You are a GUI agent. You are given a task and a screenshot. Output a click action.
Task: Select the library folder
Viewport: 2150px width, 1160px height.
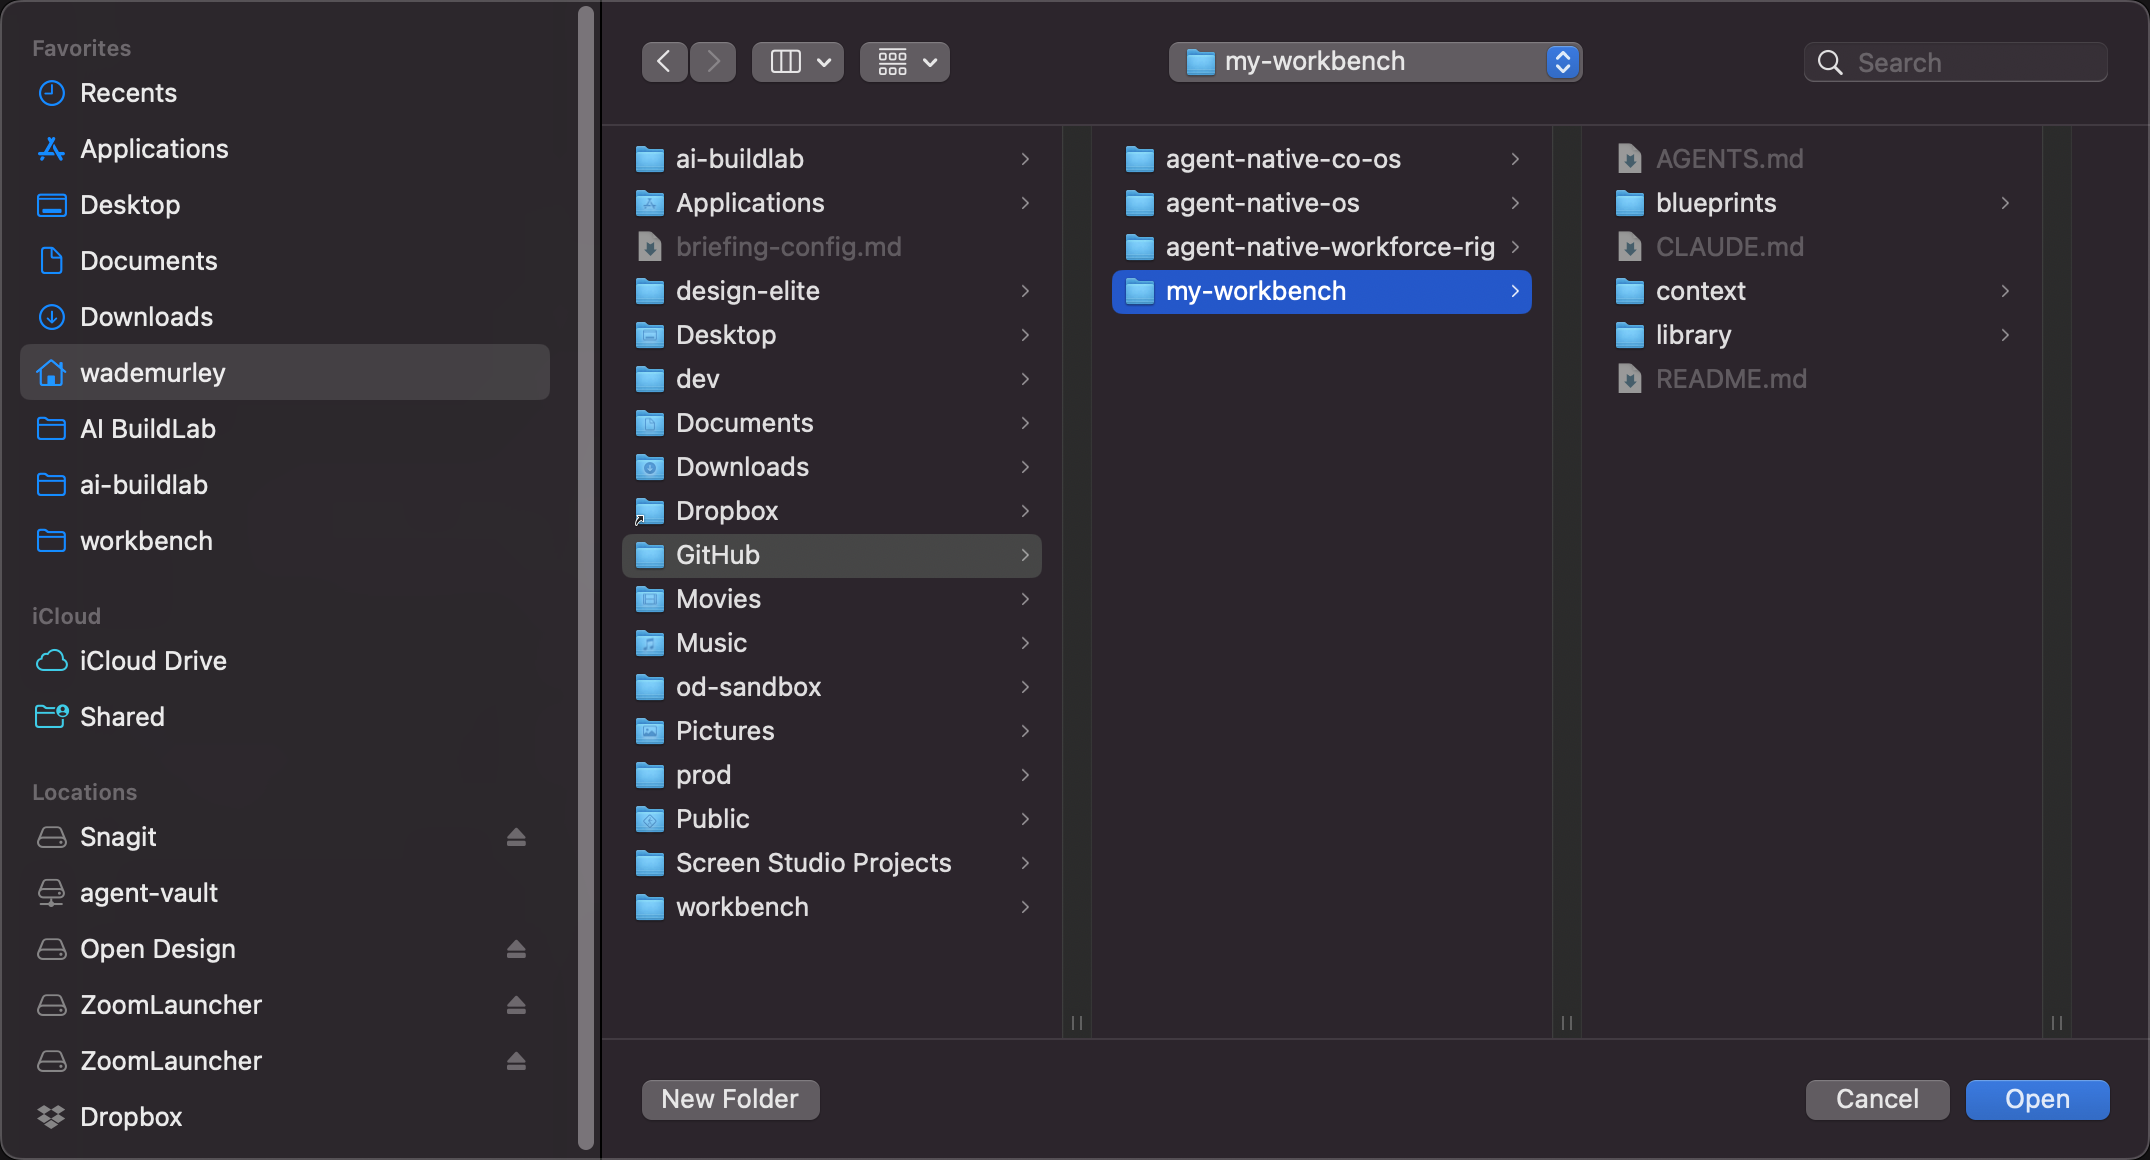(1812, 335)
